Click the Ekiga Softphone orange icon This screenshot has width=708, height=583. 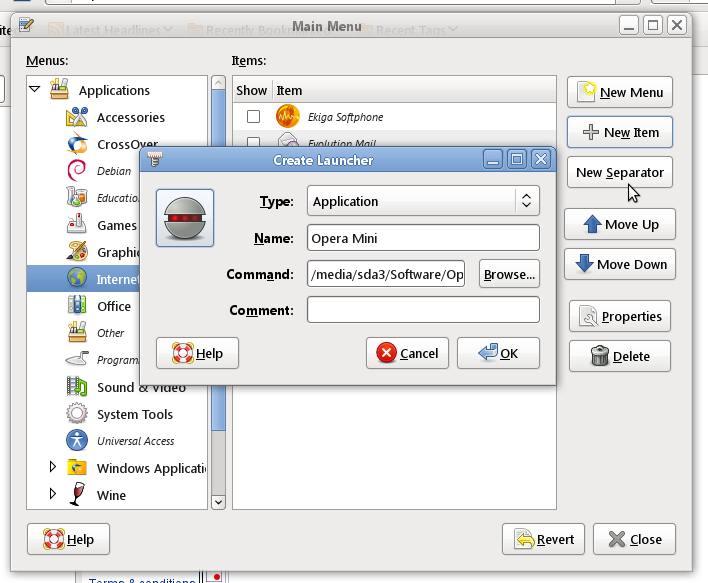point(288,117)
